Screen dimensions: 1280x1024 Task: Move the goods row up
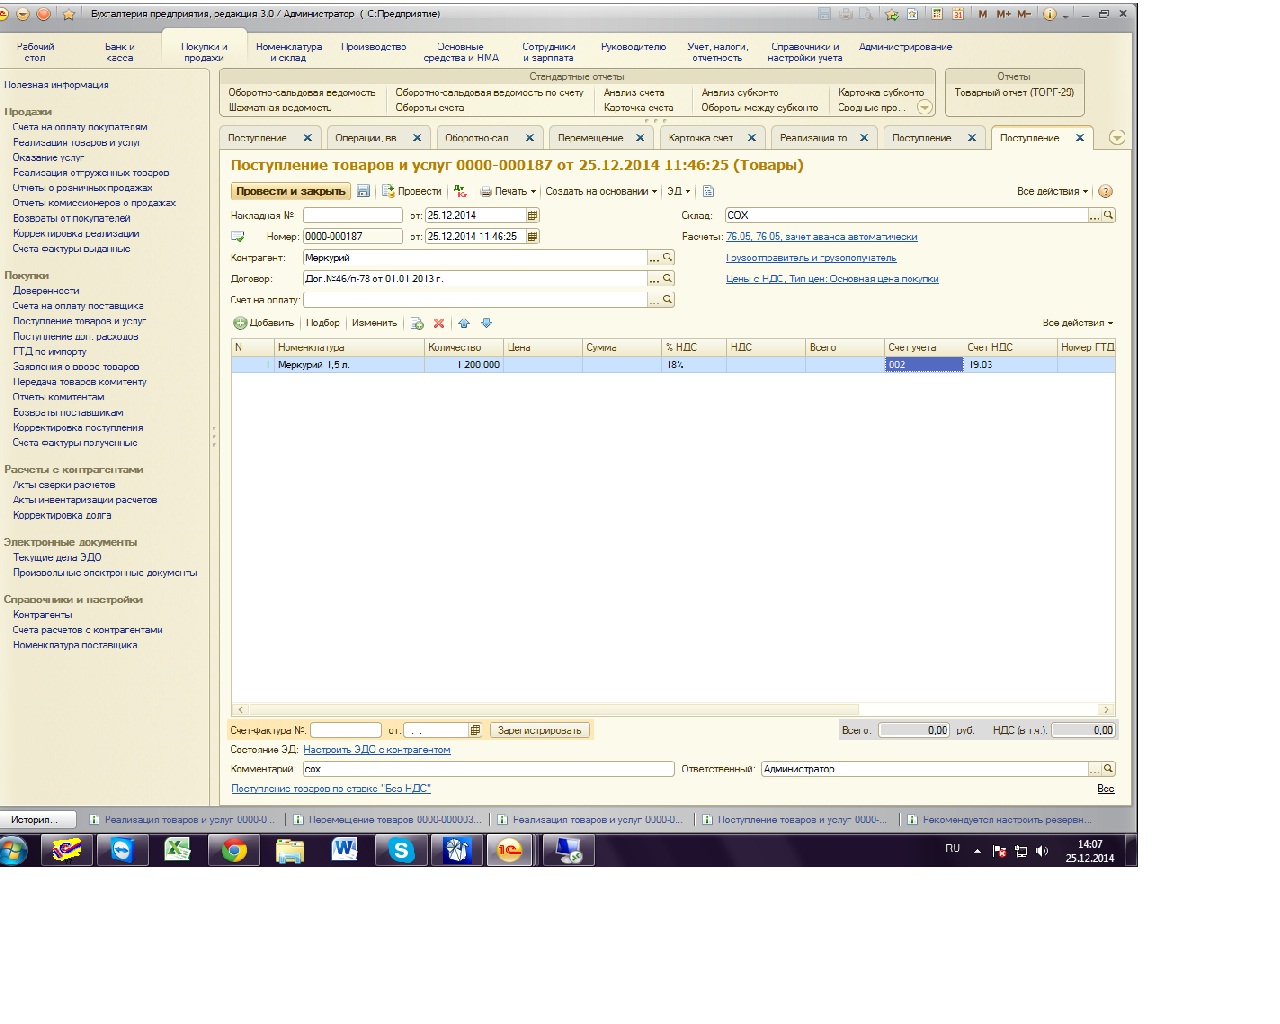[x=464, y=323]
